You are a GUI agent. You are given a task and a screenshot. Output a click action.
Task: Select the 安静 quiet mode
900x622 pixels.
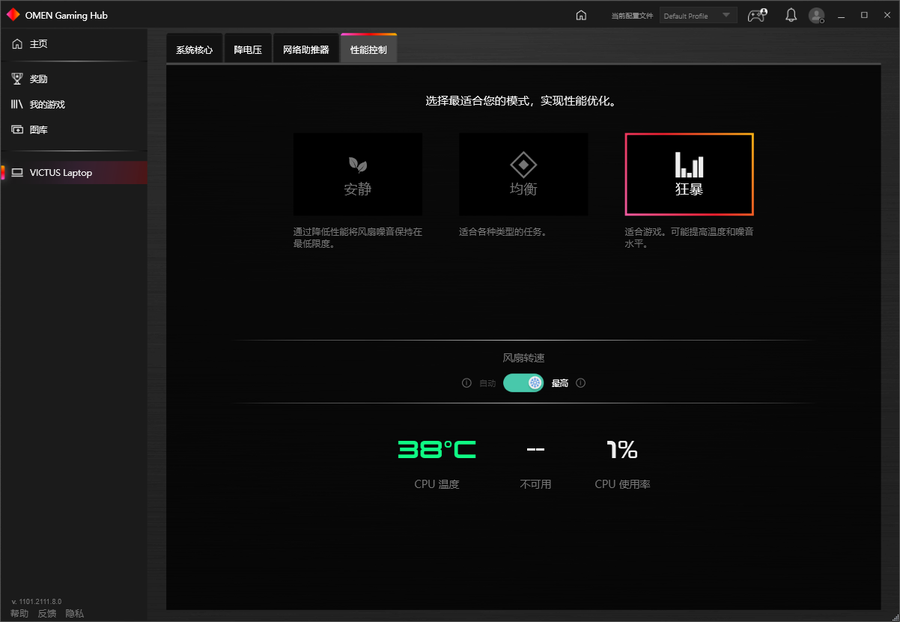pos(357,175)
